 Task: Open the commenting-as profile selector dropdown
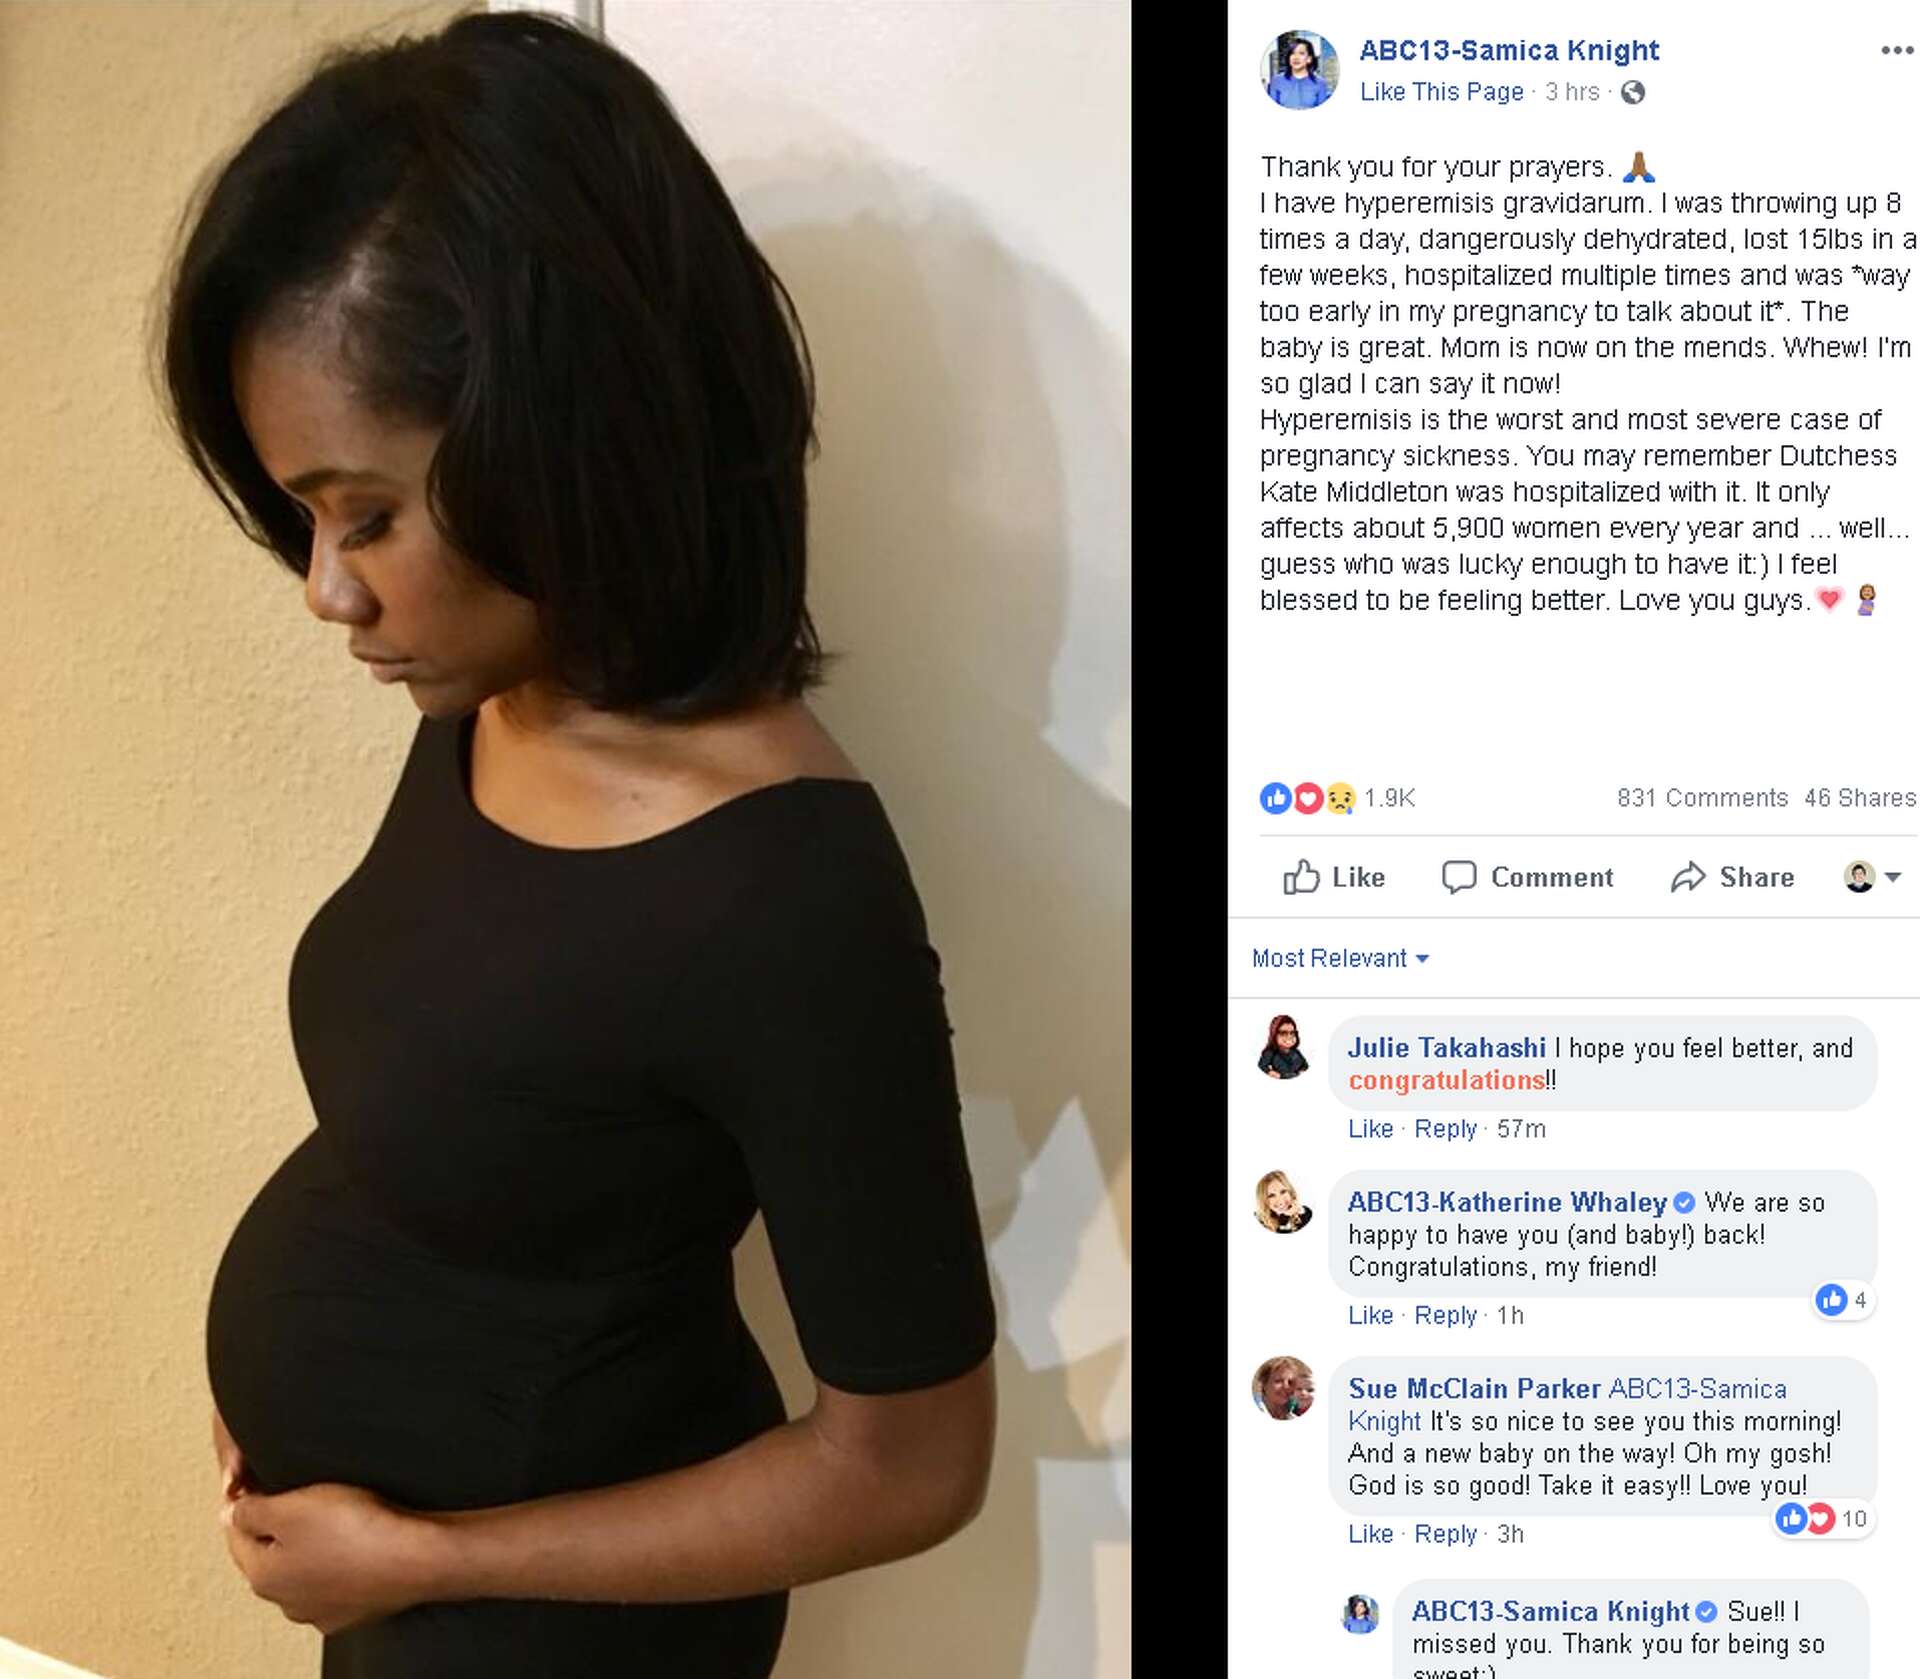pyautogui.click(x=1872, y=877)
